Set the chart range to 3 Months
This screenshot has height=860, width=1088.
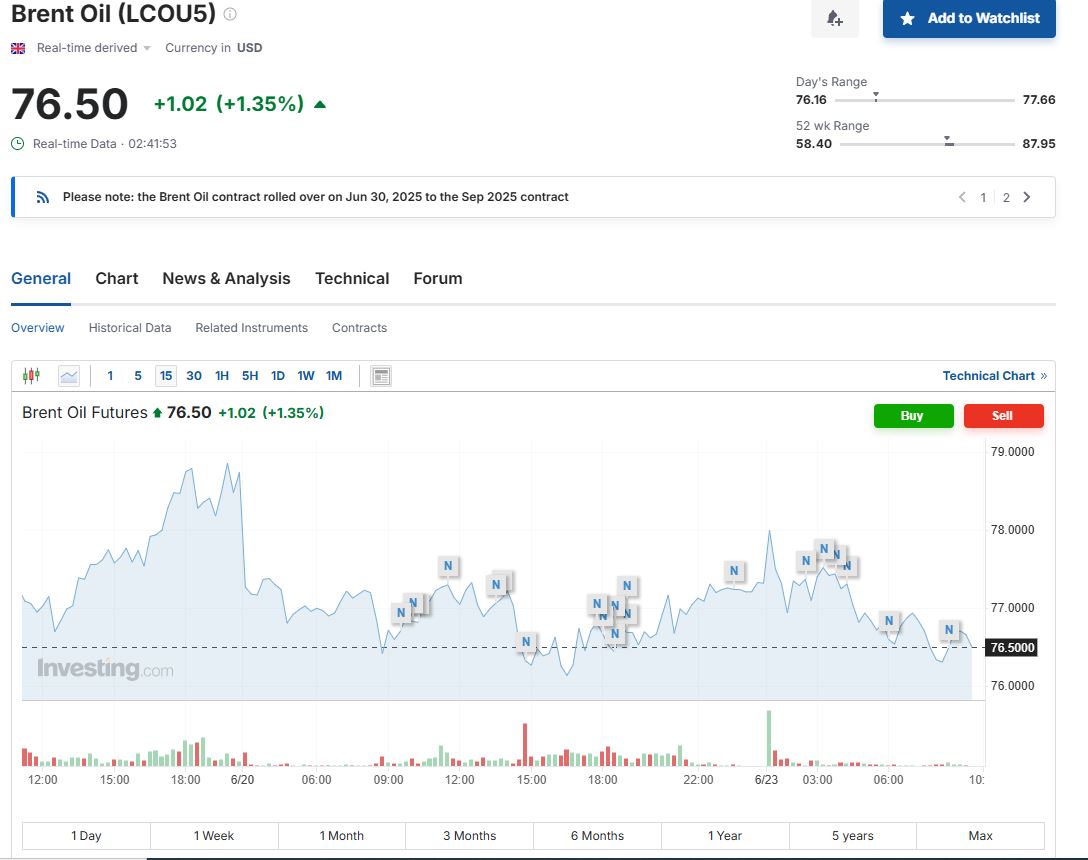469,836
